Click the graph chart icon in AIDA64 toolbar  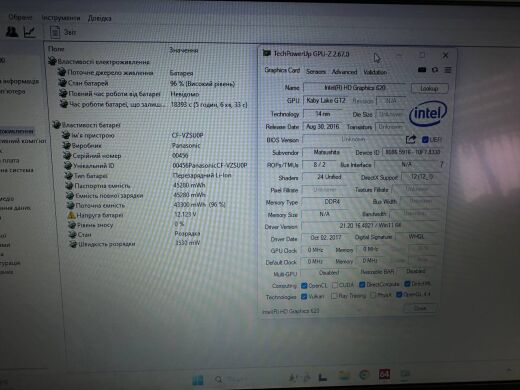29,32
